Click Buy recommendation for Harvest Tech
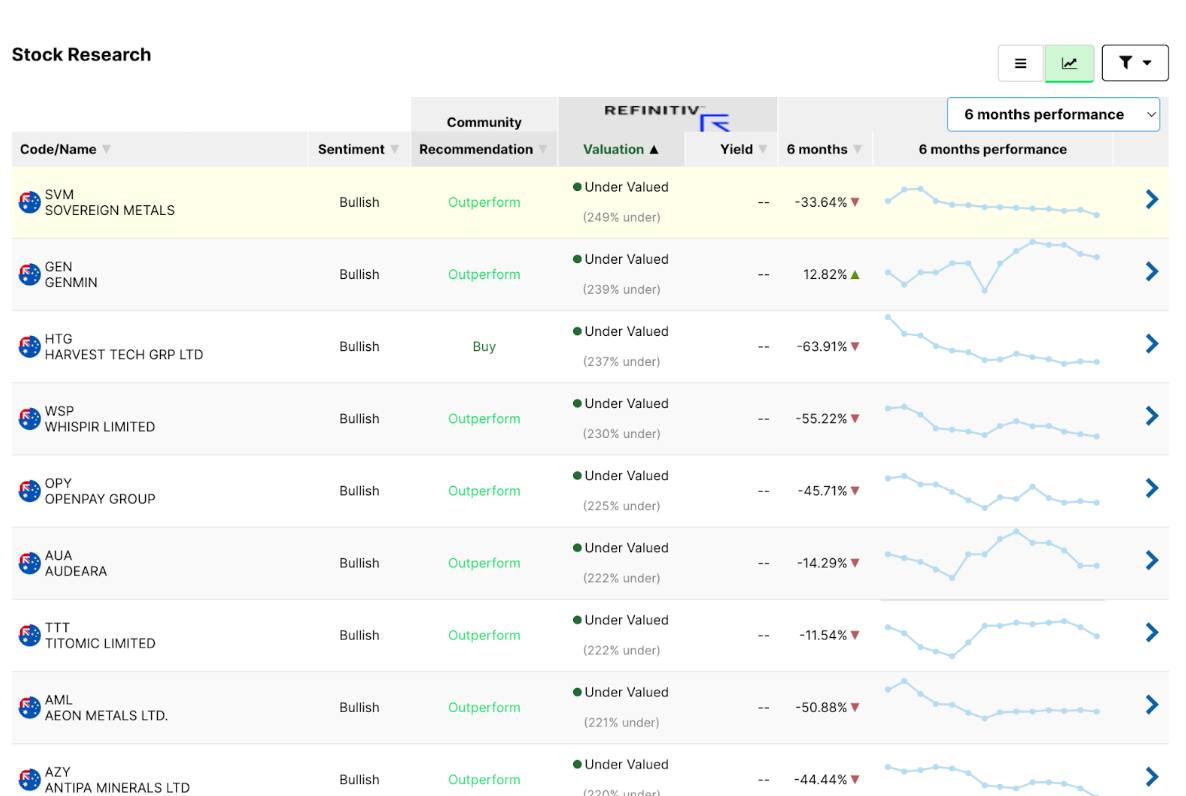1186x796 pixels. tap(484, 347)
